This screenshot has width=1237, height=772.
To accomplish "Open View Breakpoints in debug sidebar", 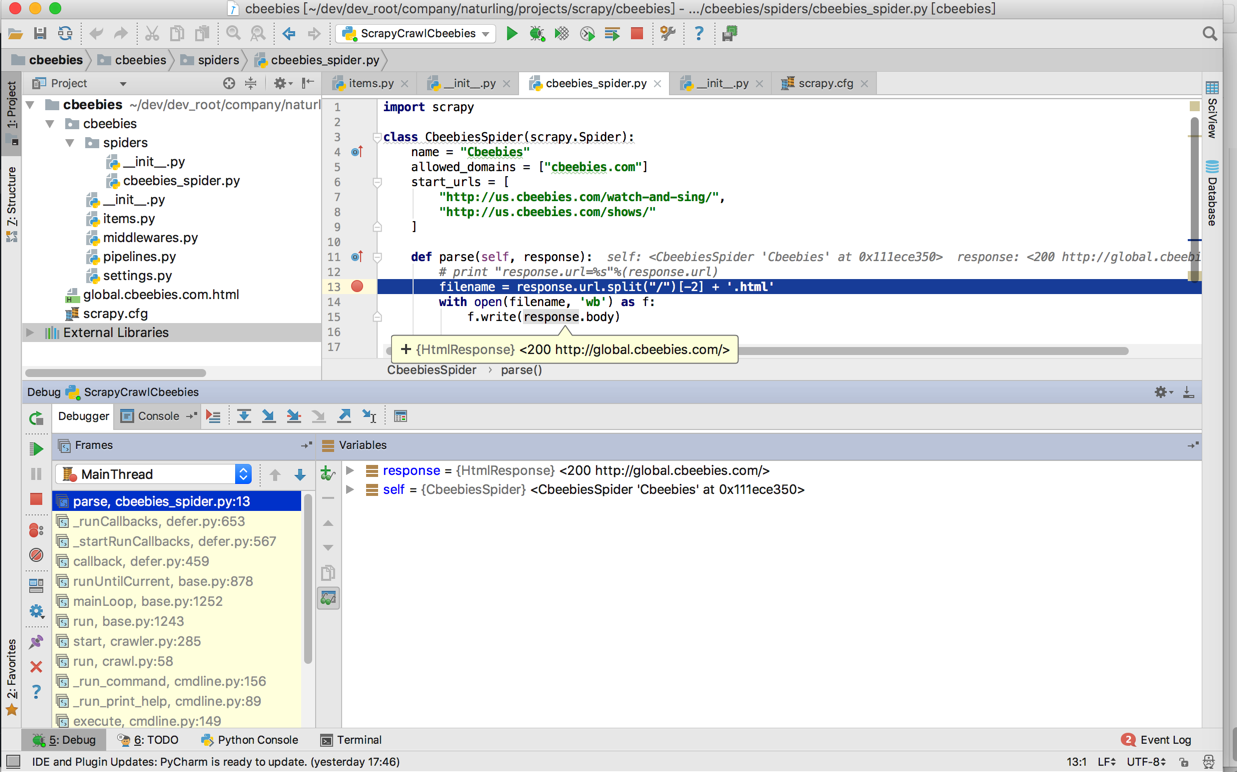I will pyautogui.click(x=36, y=530).
